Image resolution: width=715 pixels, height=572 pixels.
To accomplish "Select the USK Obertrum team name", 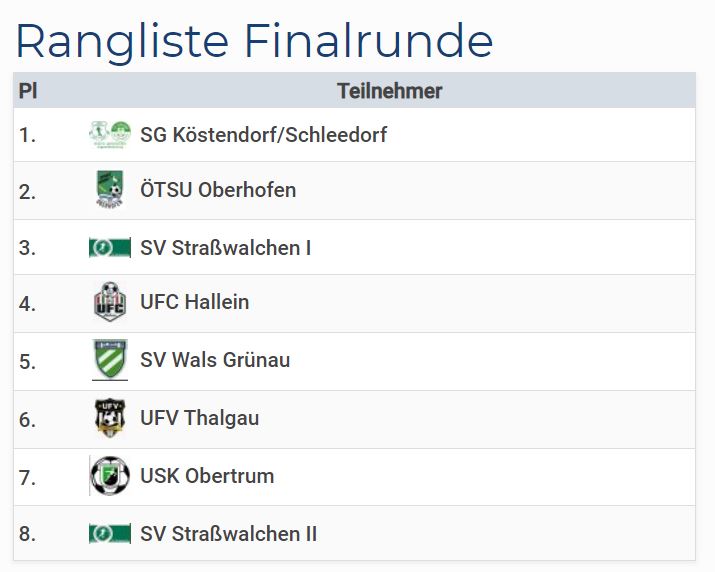I will click(x=207, y=476).
